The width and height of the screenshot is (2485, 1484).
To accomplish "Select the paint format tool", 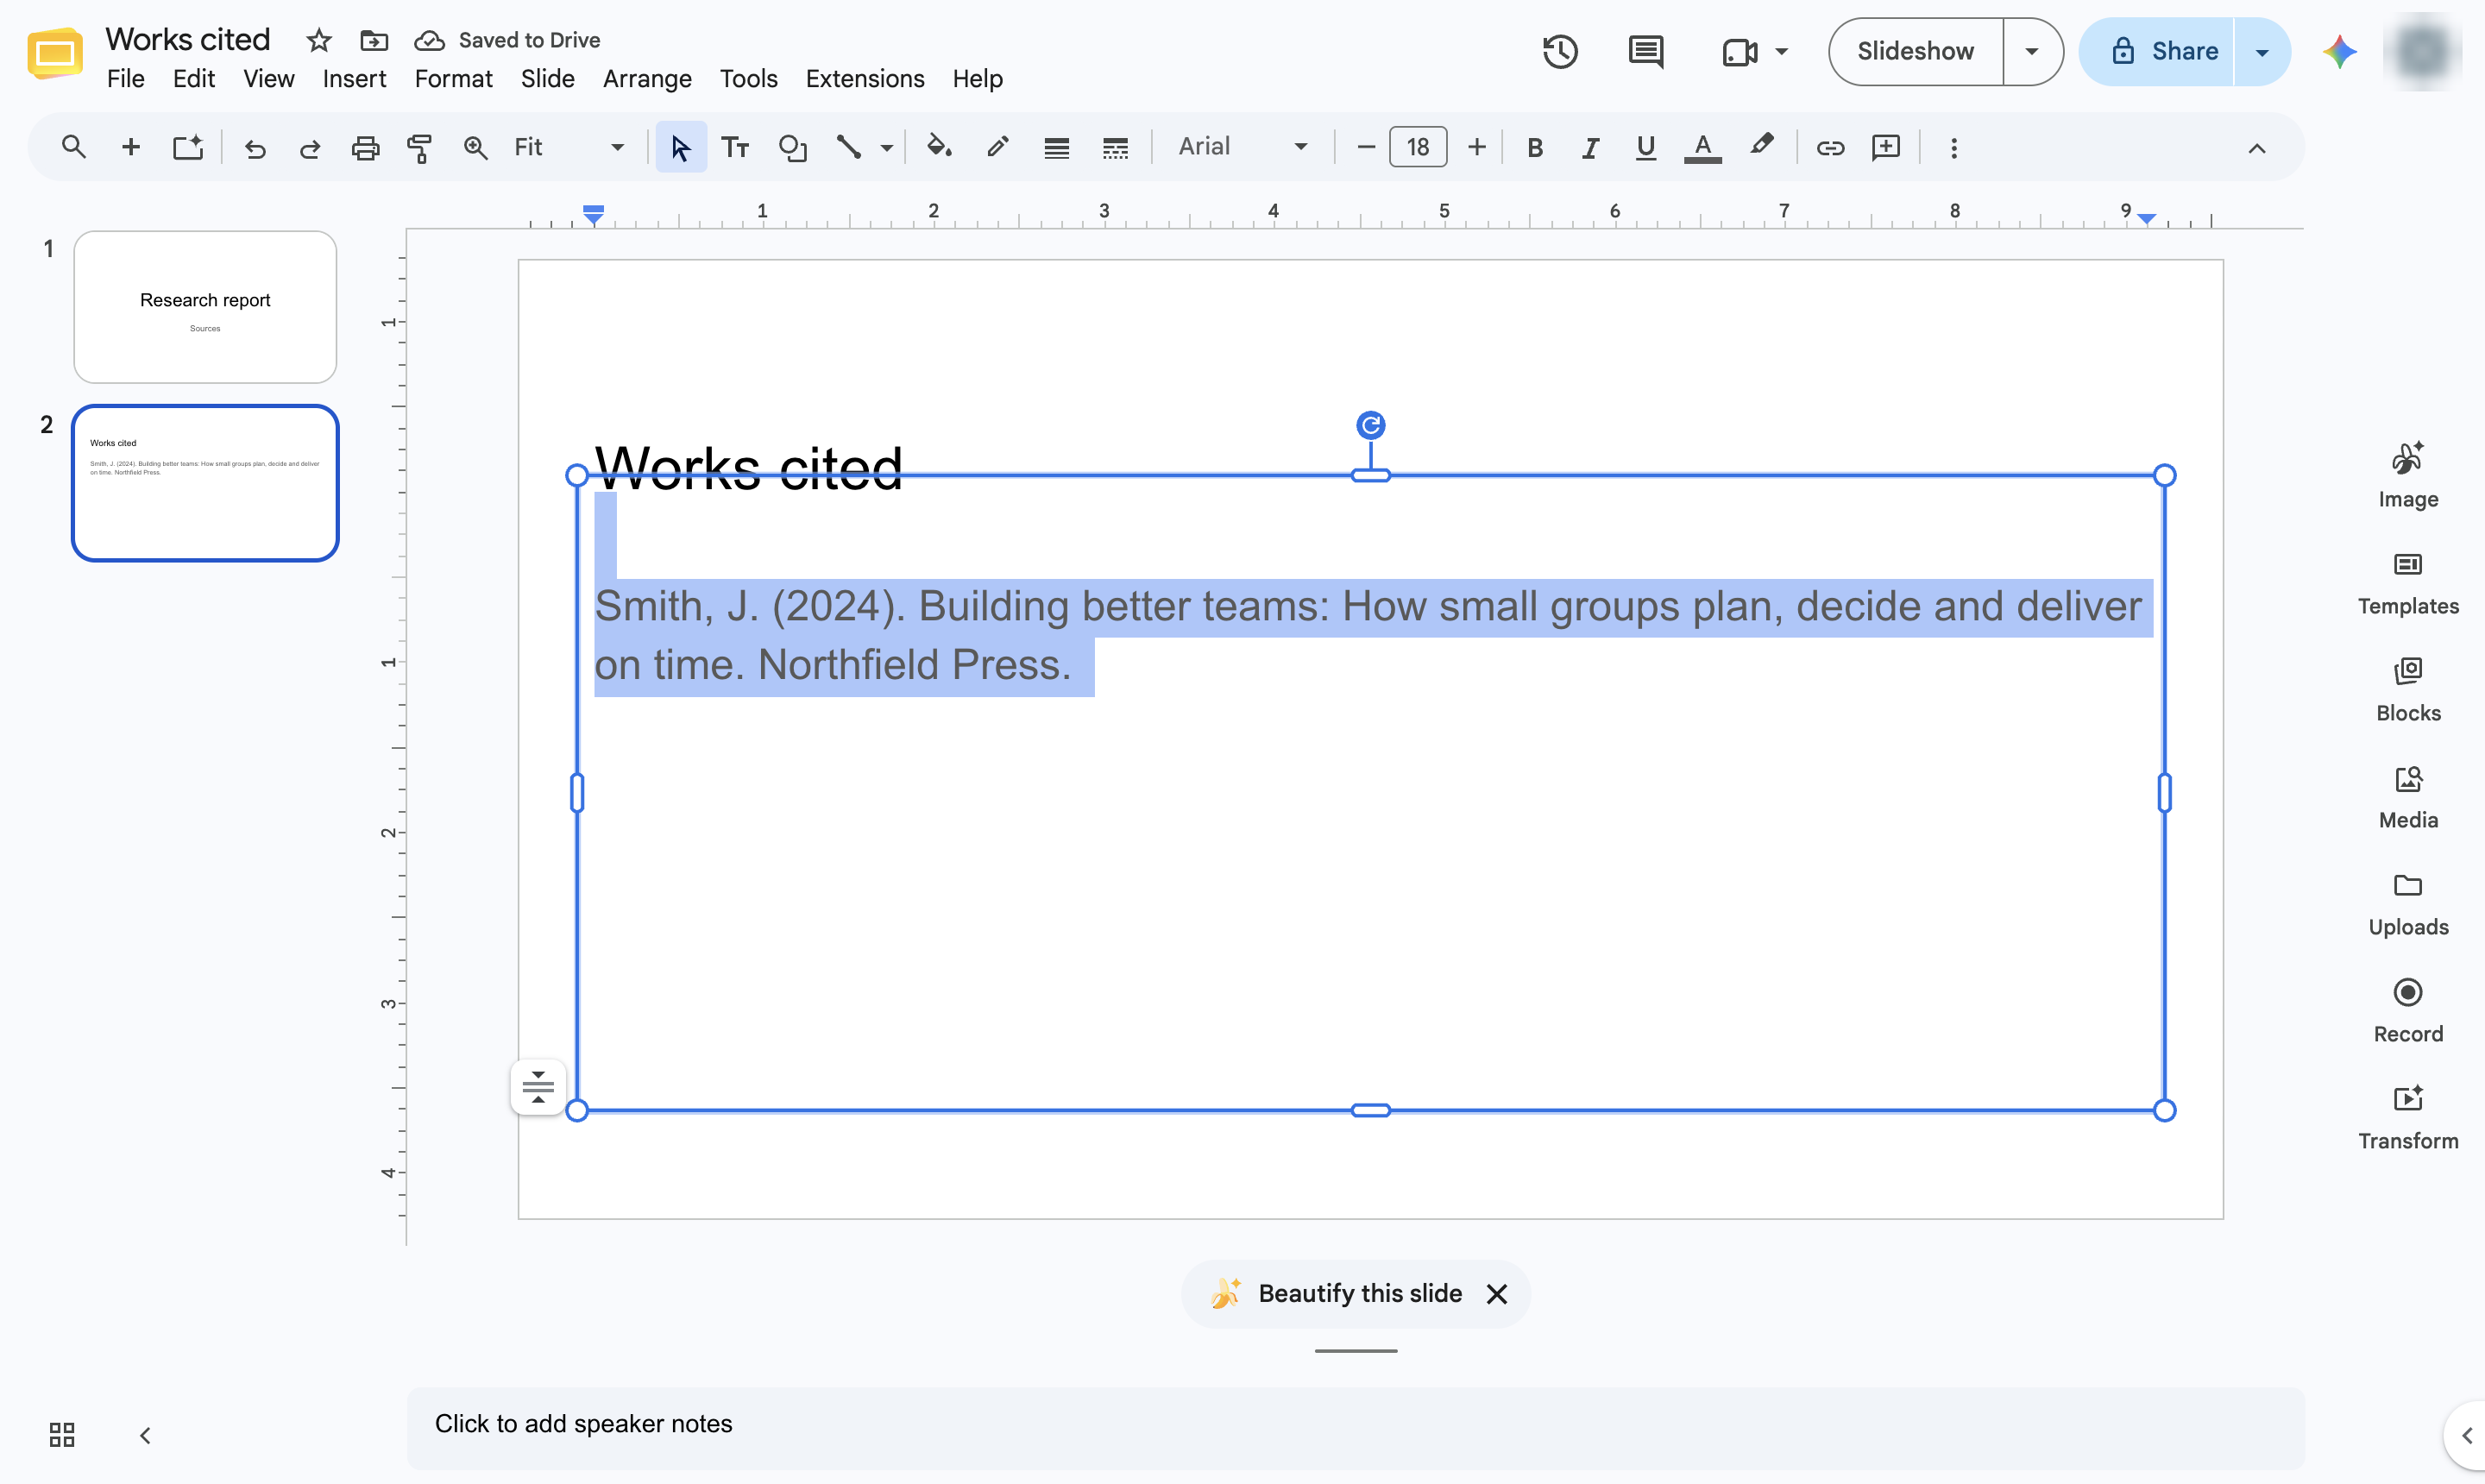I will click(x=420, y=148).
